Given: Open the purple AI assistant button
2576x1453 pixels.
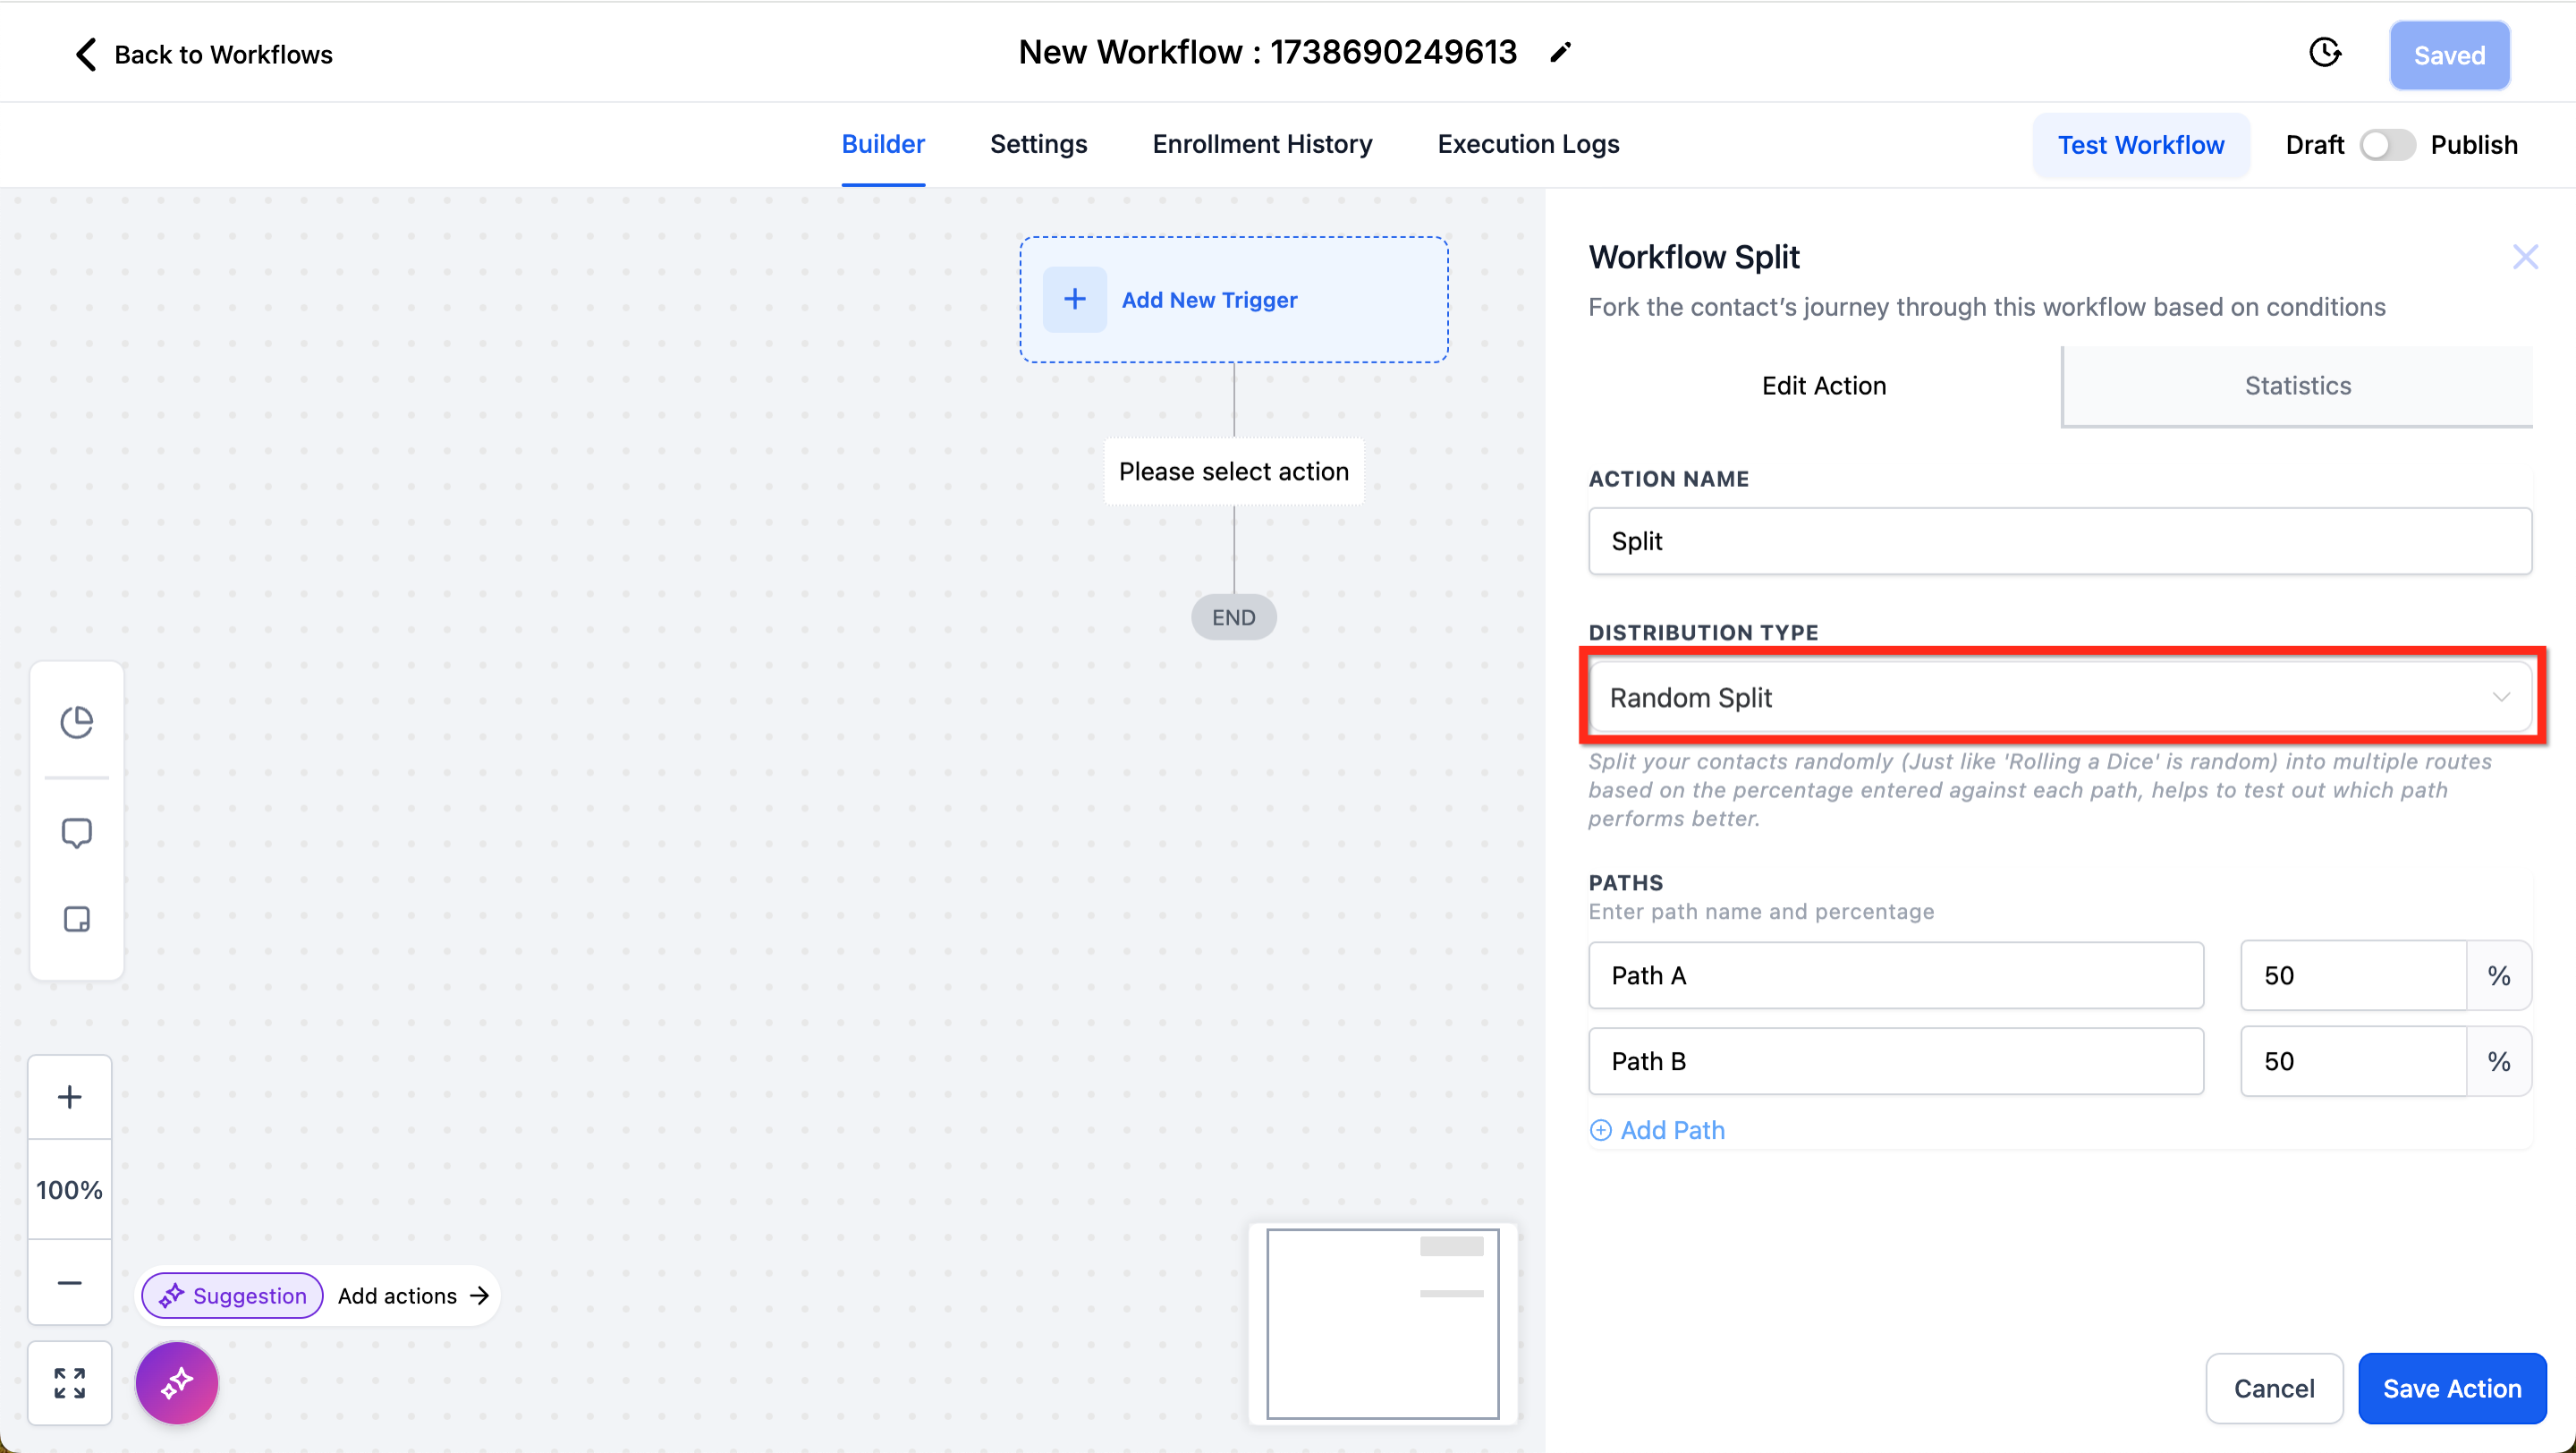Looking at the screenshot, I should (177, 1383).
